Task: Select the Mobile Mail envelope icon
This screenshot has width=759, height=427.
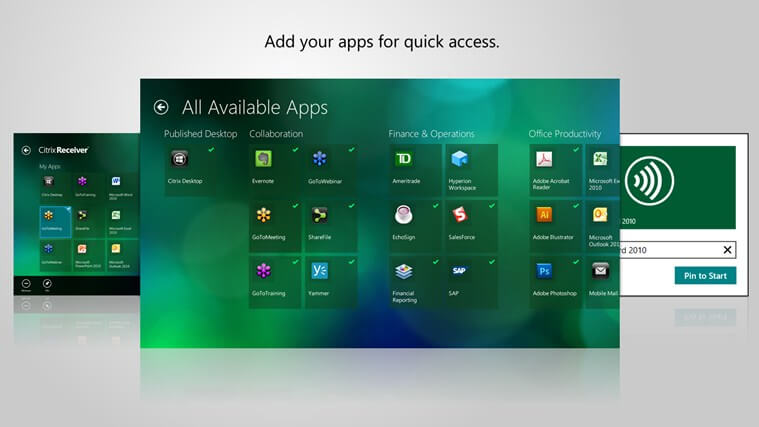Action: tap(600, 271)
